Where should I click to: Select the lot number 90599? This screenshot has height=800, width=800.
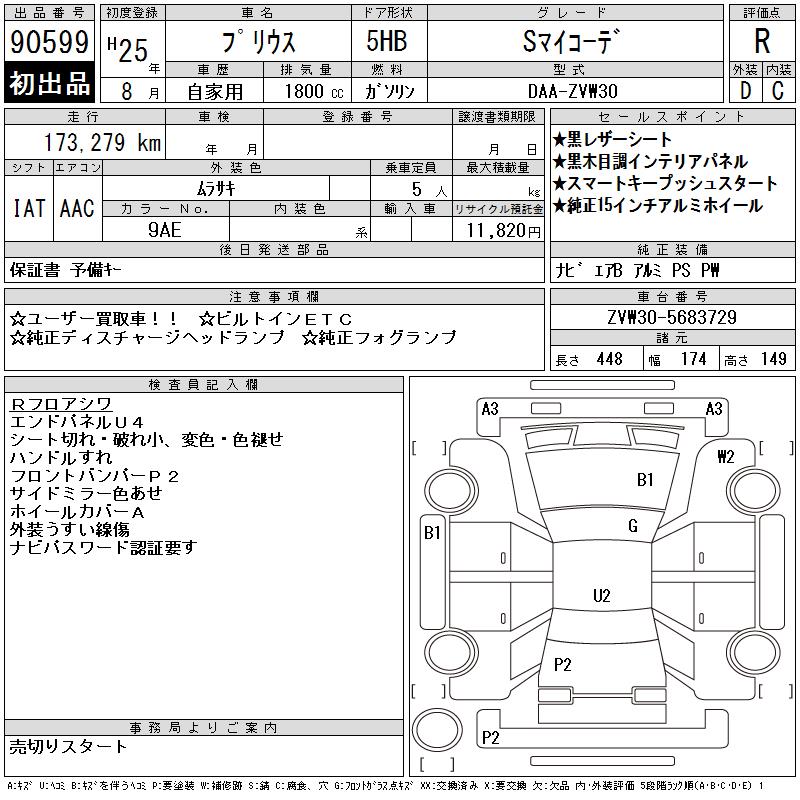click(x=50, y=43)
